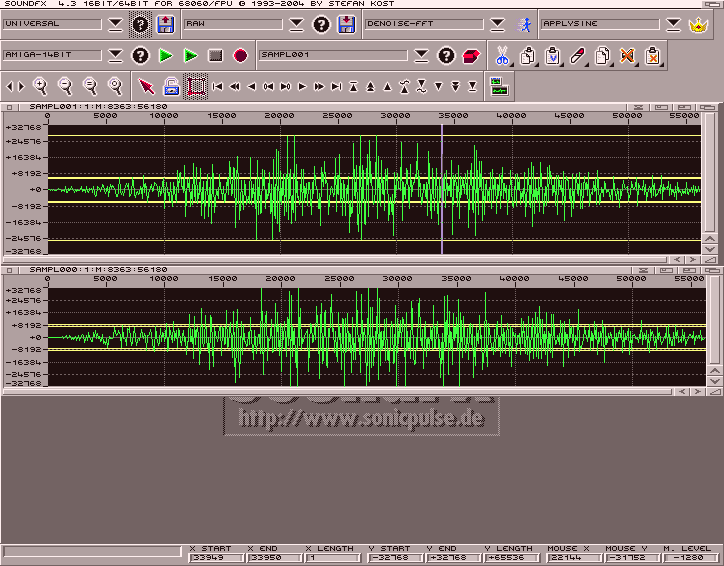Click the crown icon beside APPLYSINE
The height and width of the screenshot is (566, 724).
point(698,24)
